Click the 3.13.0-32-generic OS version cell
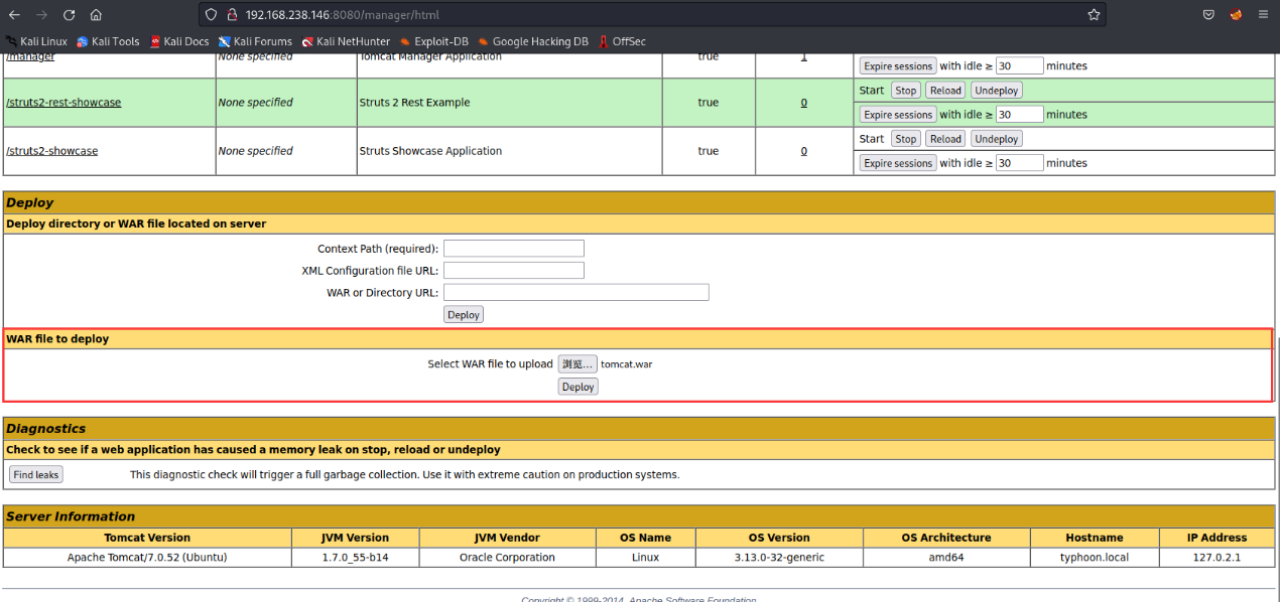Screen dimensions: 1280x602 tap(778, 557)
